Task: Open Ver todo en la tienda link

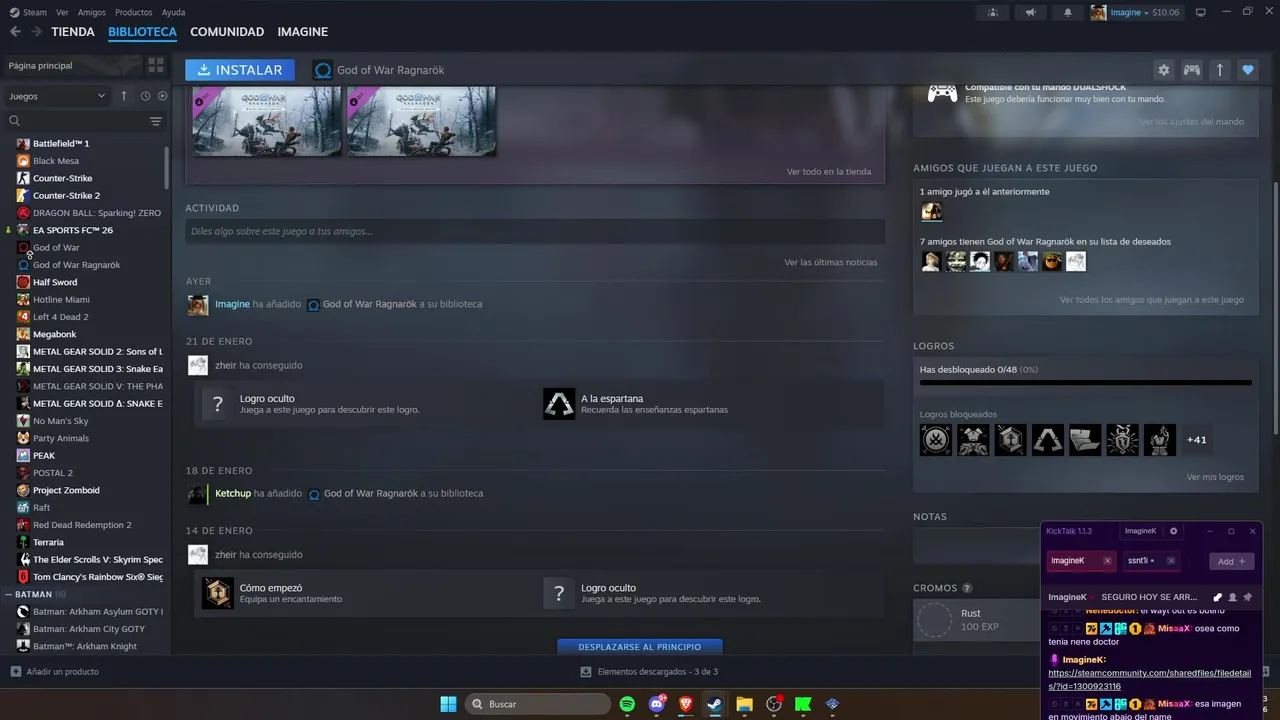Action: coord(828,172)
